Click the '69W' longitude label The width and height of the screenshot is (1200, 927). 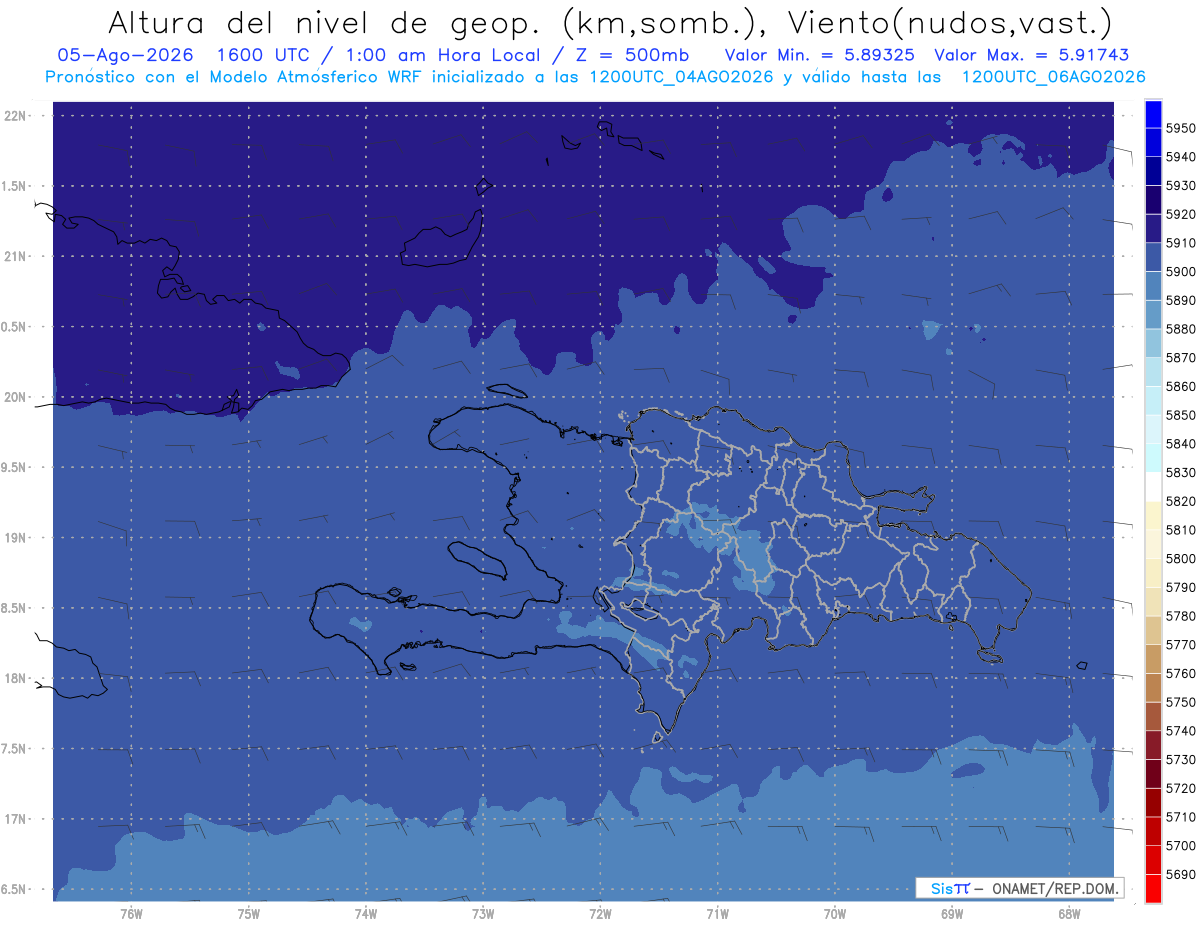tap(952, 913)
